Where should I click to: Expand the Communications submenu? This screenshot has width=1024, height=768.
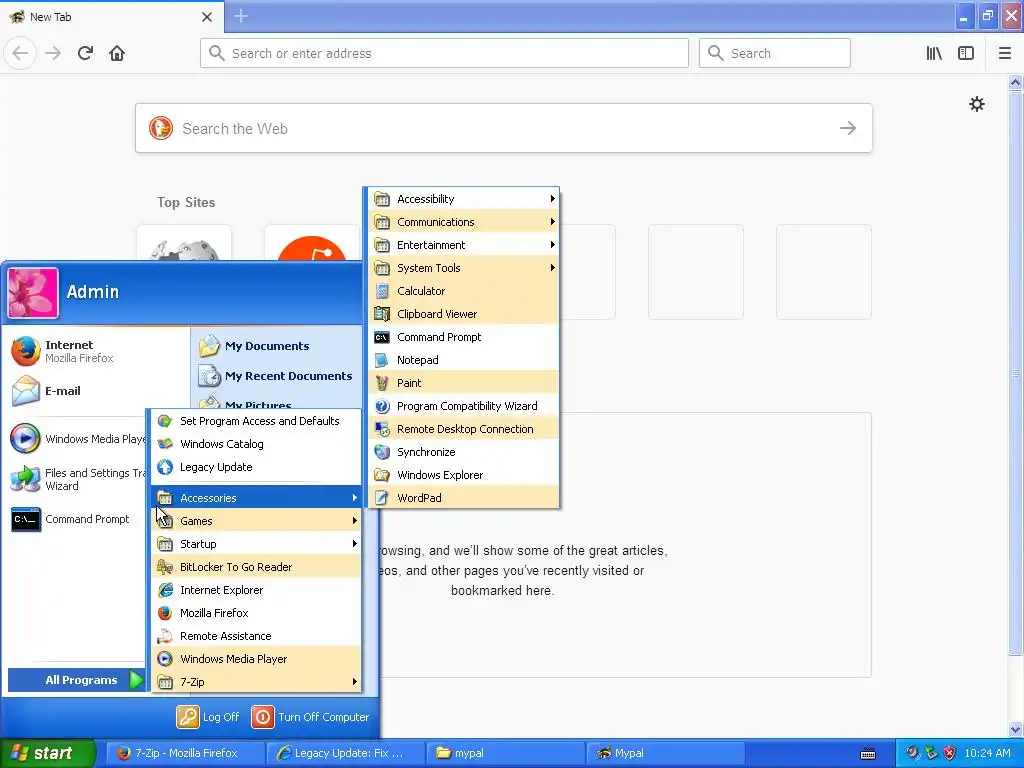pyautogui.click(x=464, y=222)
